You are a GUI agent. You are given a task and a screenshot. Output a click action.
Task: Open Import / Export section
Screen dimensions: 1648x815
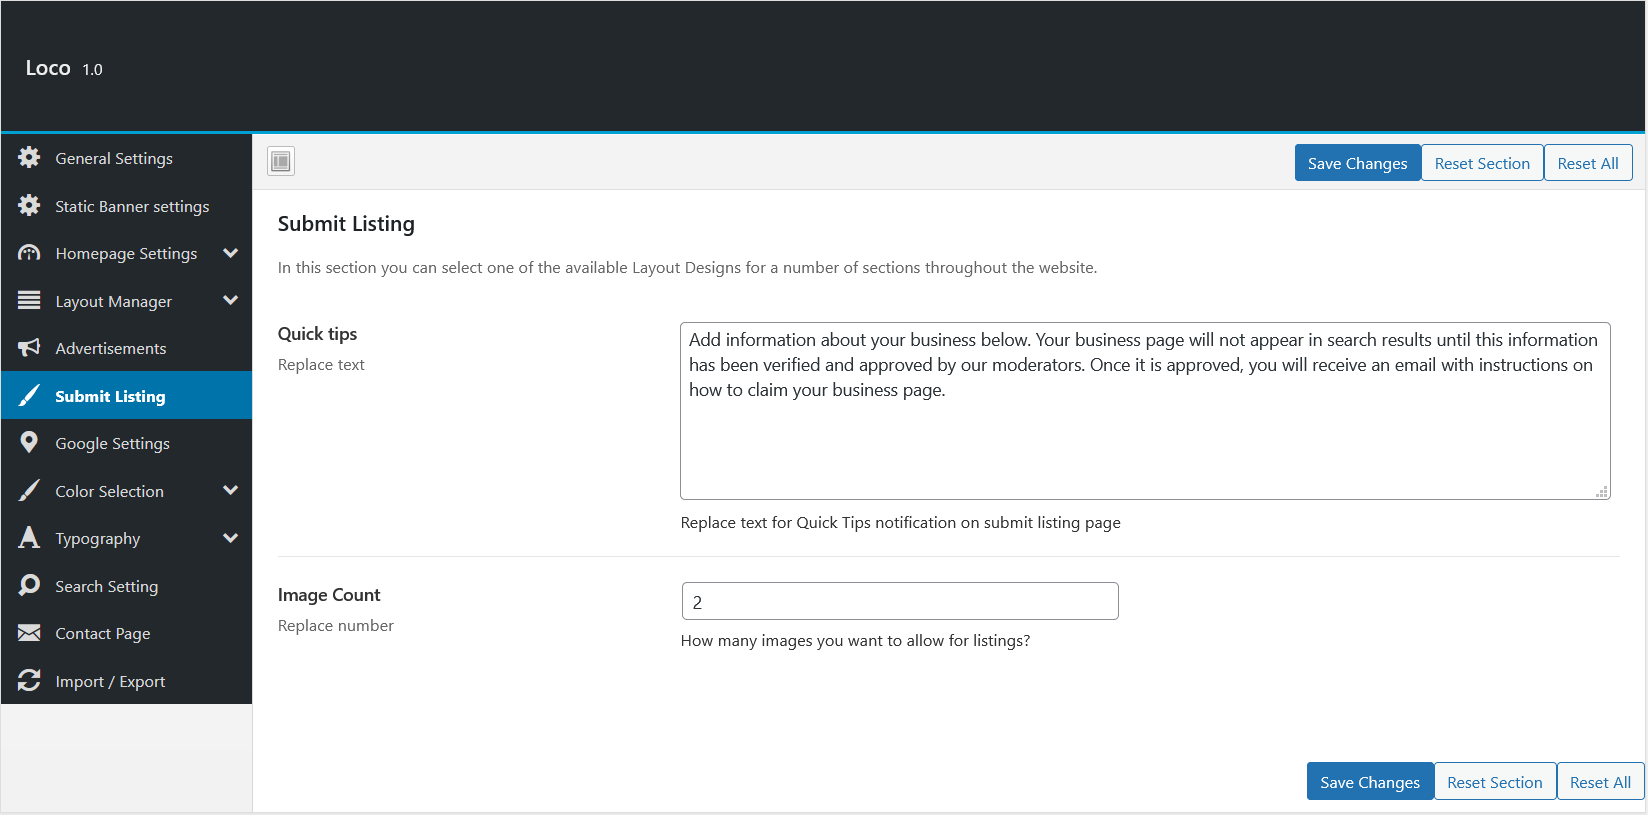[x=126, y=681]
